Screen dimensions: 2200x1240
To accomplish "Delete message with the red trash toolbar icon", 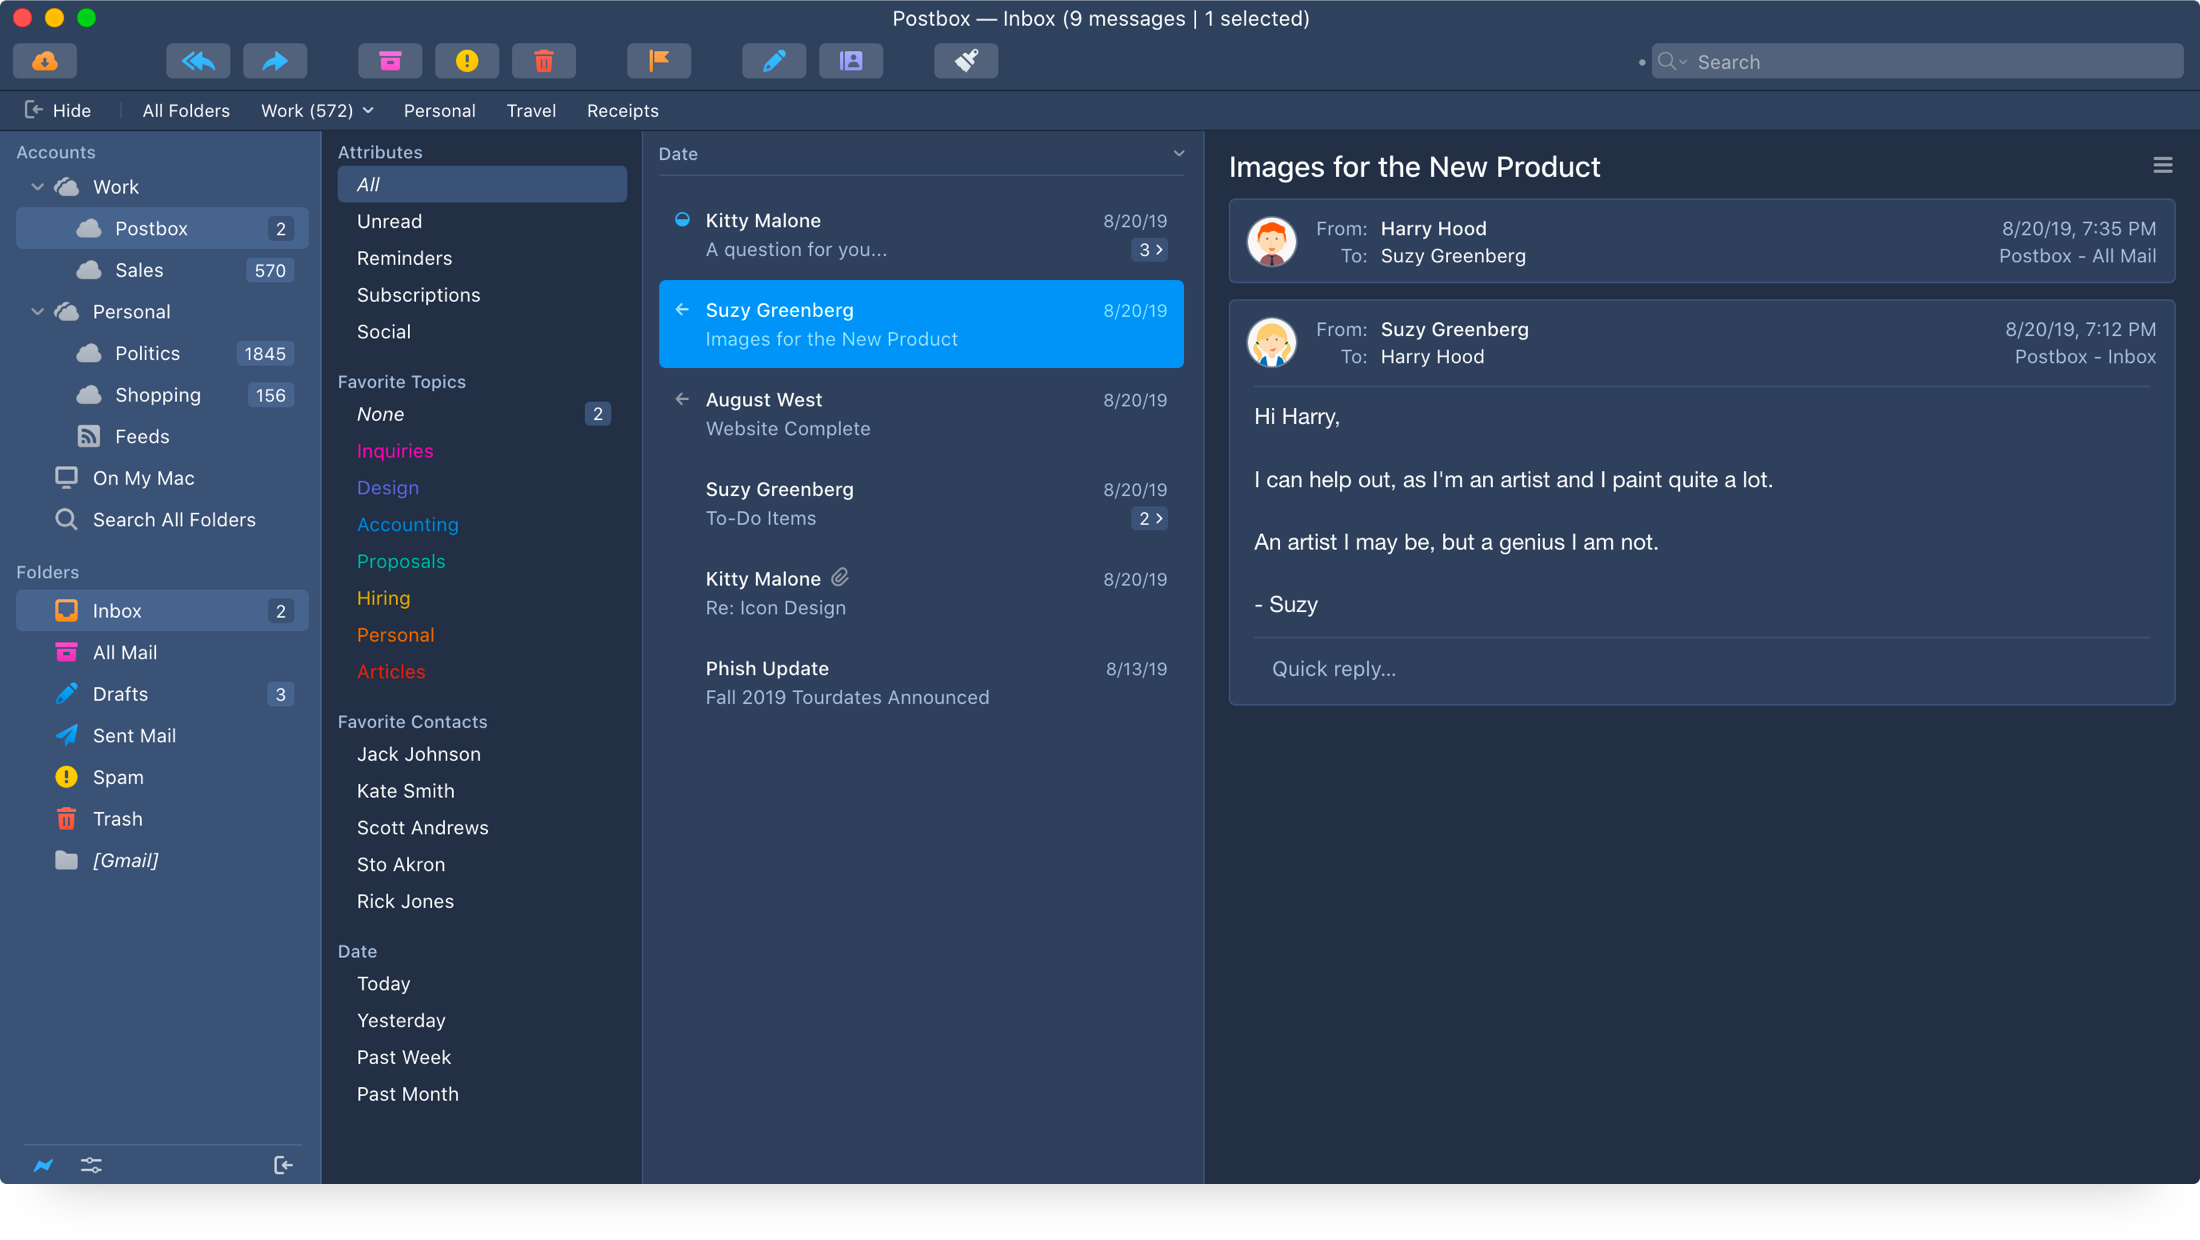I will click(x=543, y=61).
